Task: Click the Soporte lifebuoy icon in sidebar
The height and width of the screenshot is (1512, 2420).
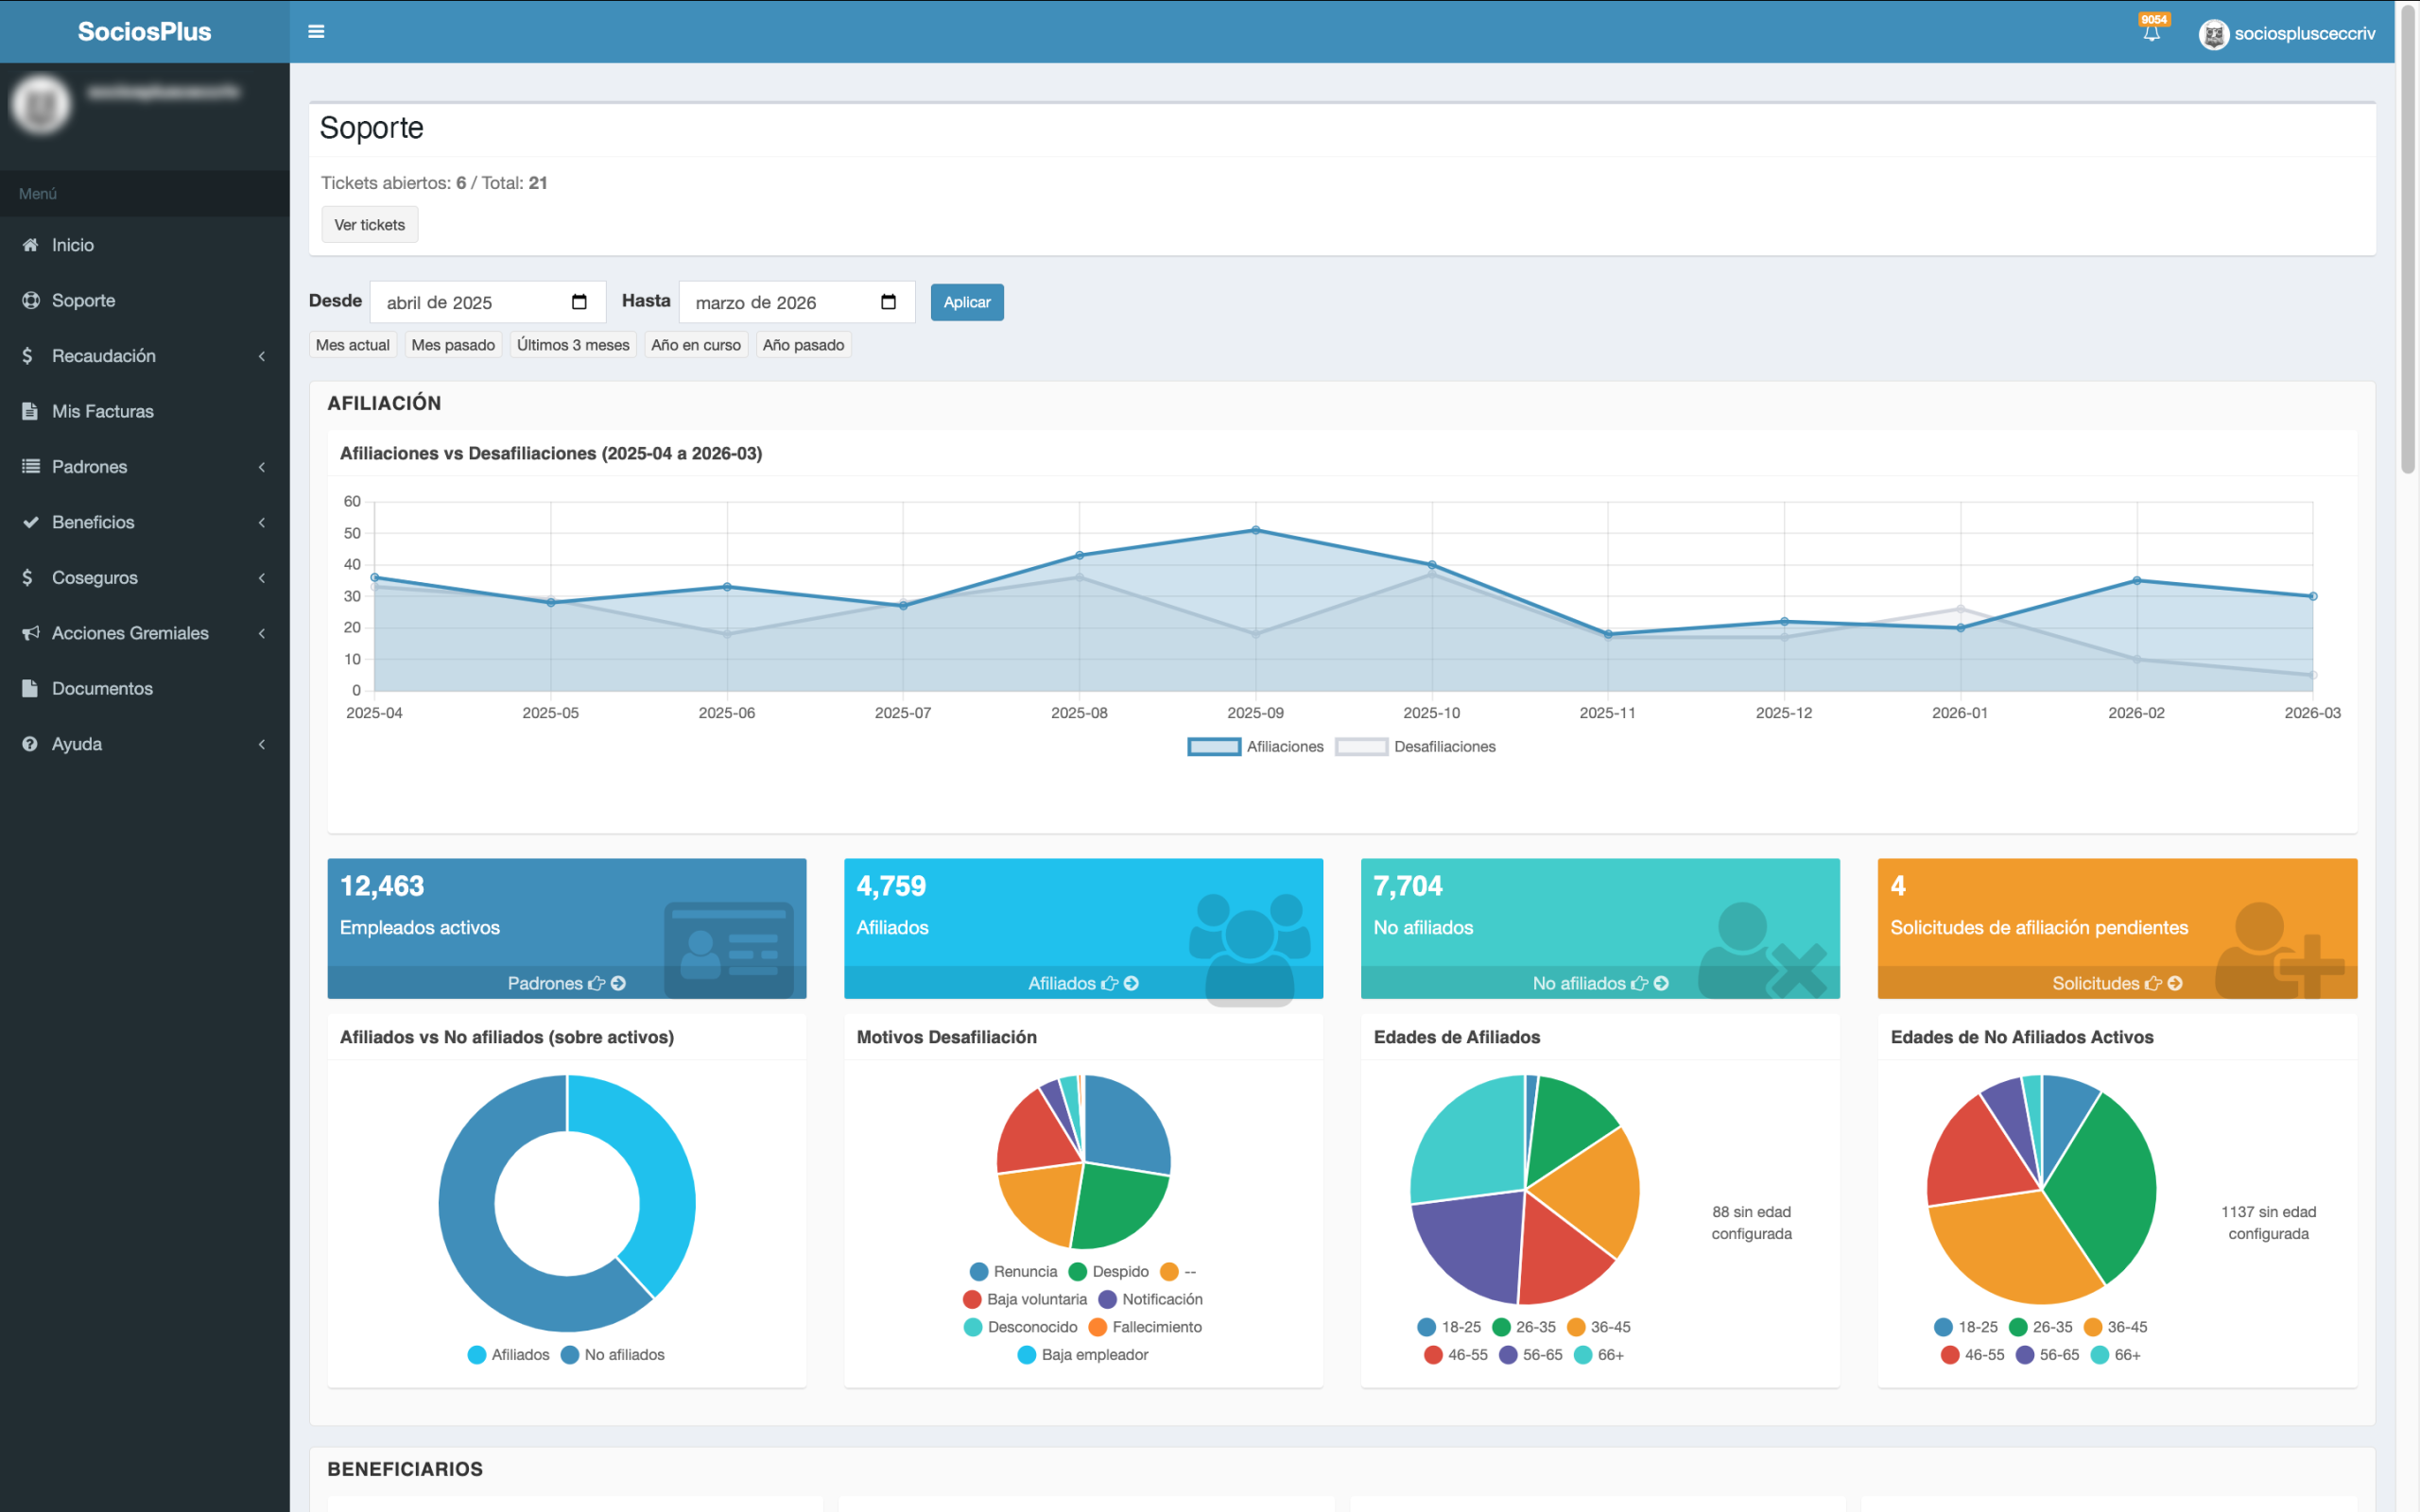Action: 31,300
